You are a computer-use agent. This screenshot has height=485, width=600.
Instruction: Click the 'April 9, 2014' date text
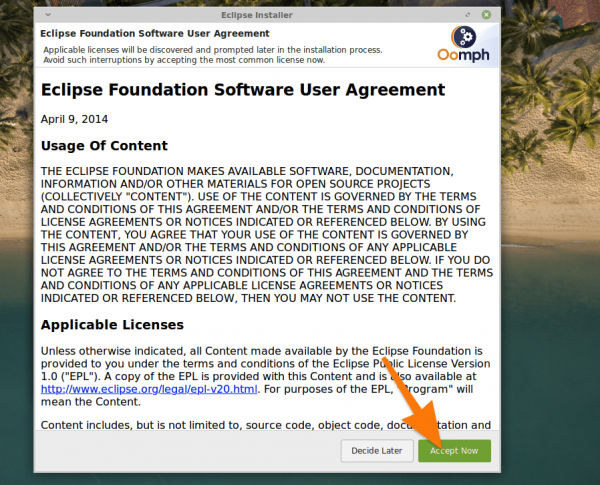click(x=74, y=119)
